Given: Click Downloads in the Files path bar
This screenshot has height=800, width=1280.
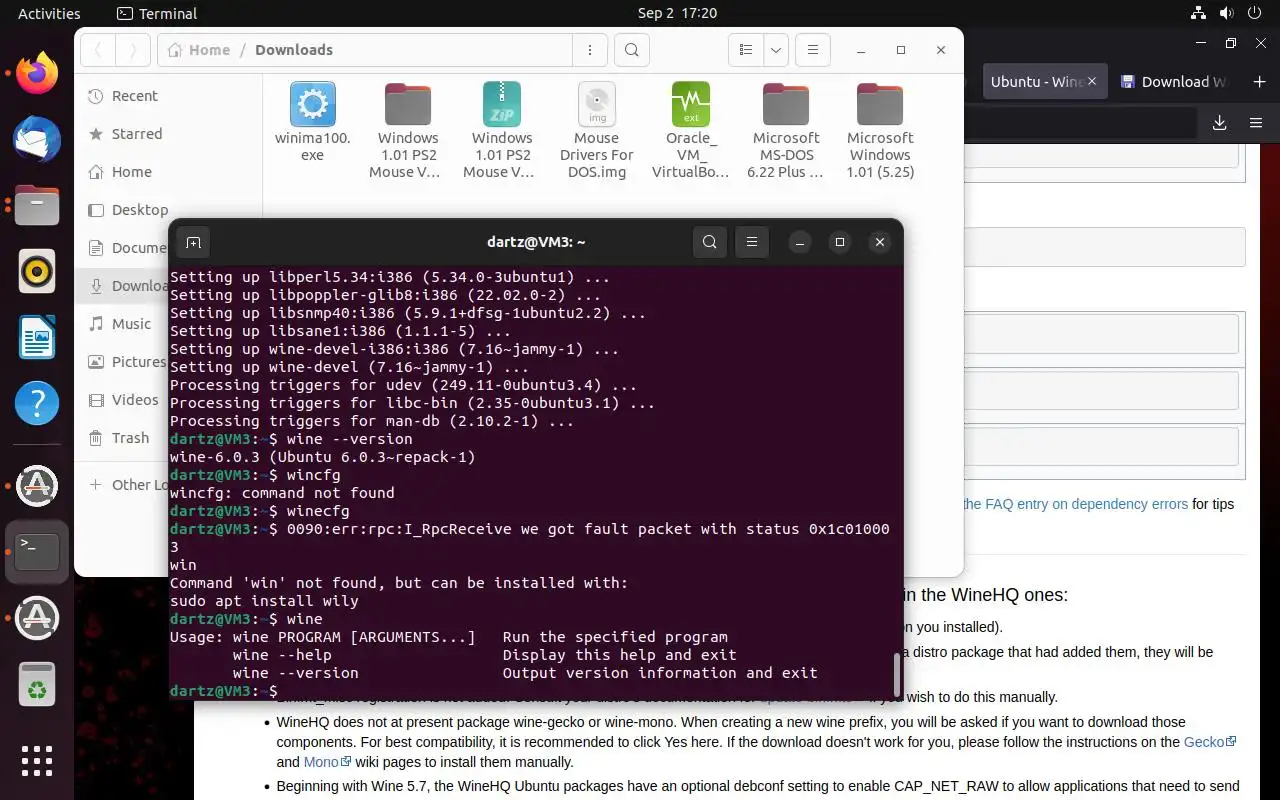Looking at the screenshot, I should point(294,50).
